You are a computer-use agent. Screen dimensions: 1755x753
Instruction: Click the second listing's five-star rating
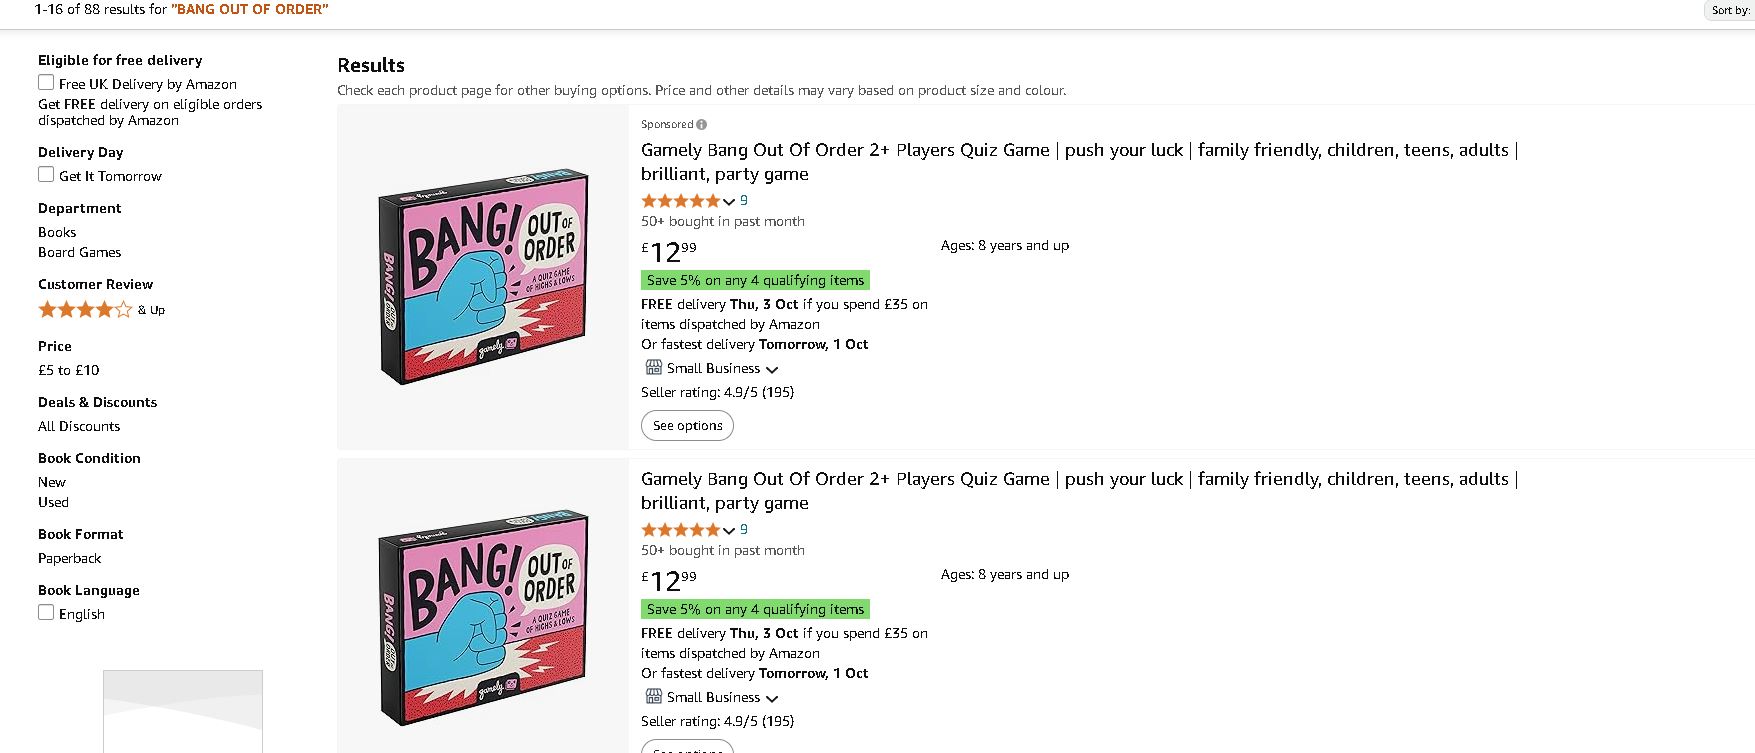coord(680,530)
